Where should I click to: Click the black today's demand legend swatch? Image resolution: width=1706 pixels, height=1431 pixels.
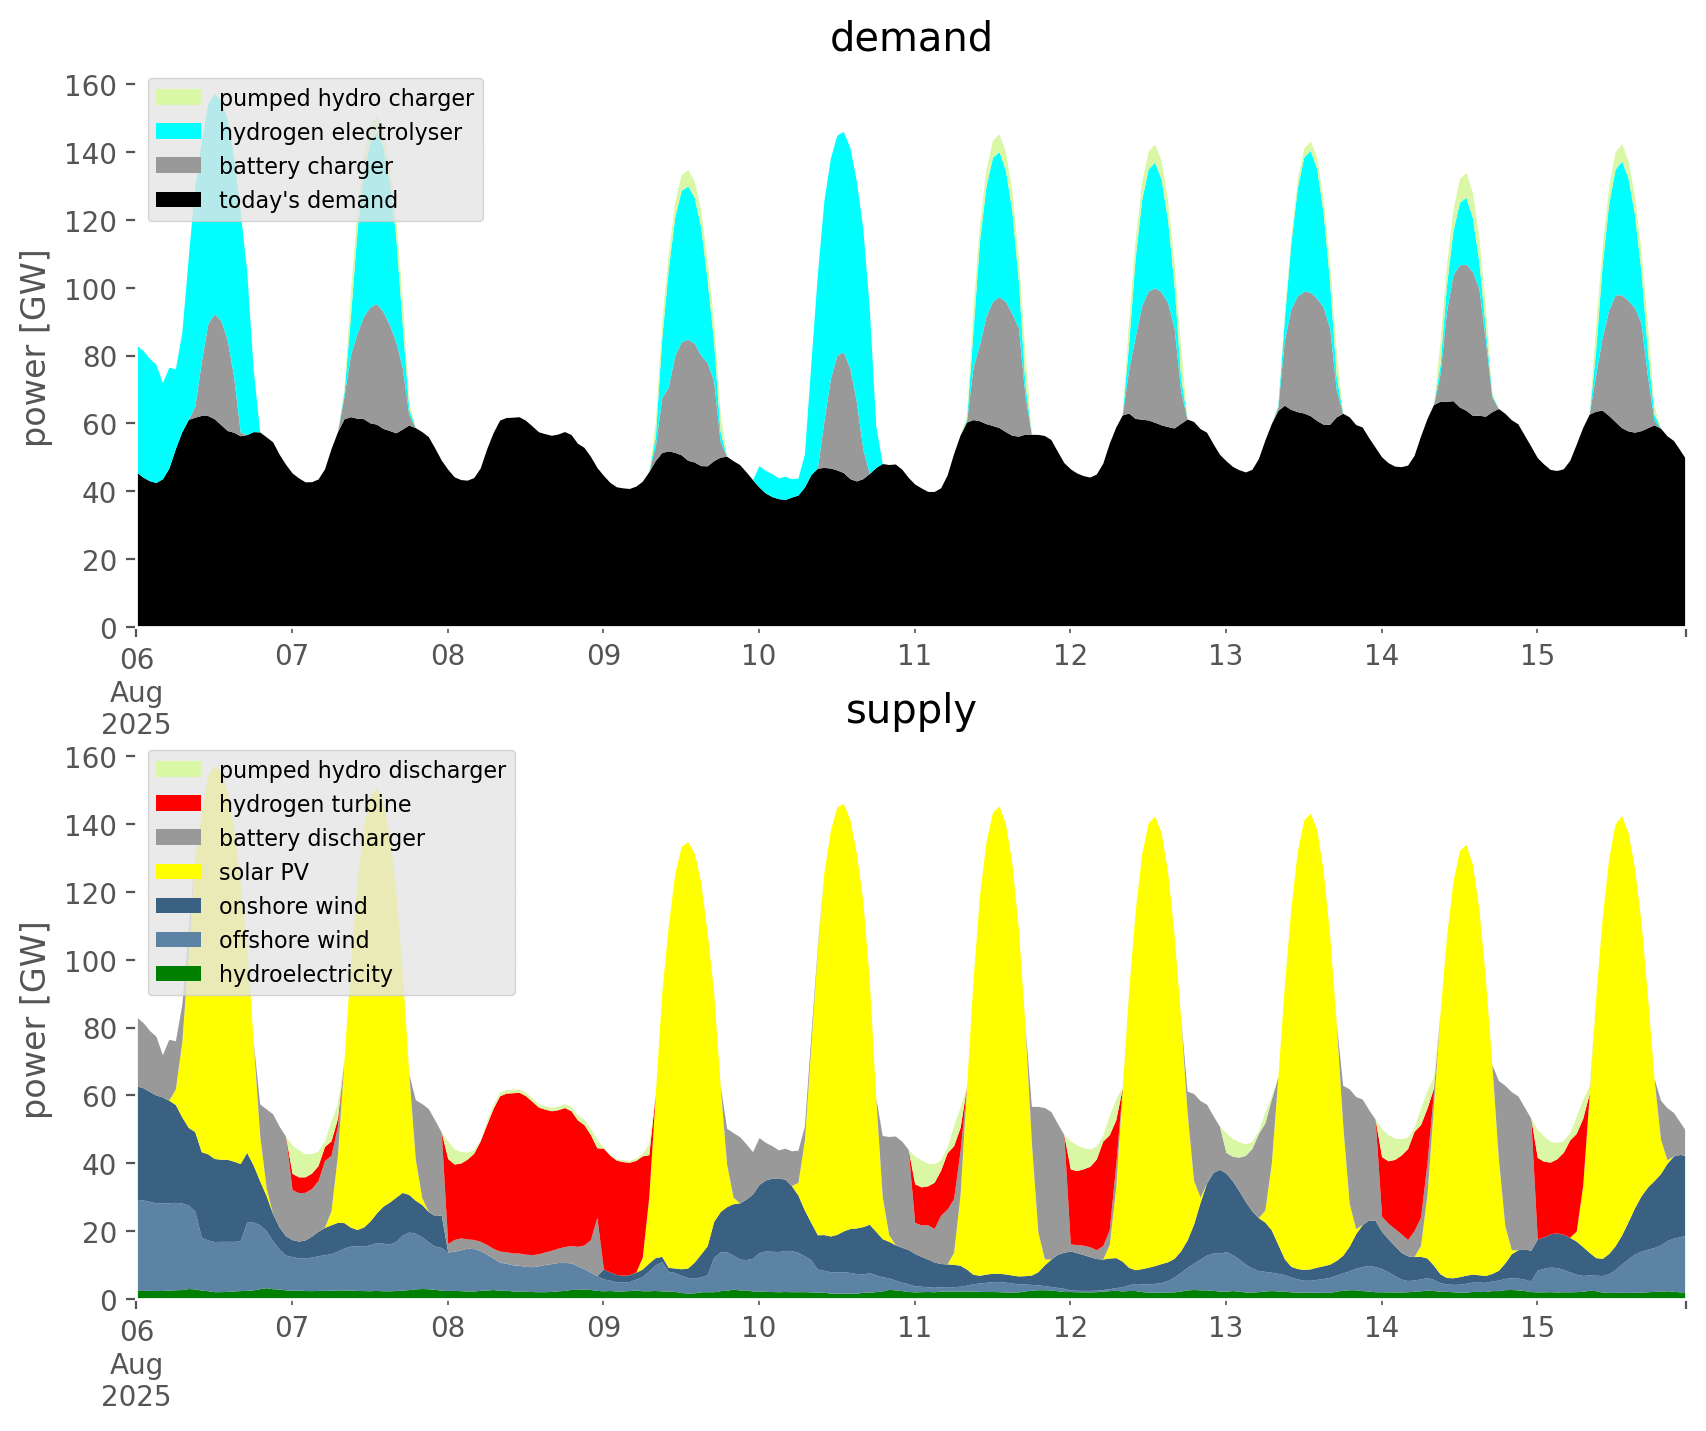[179, 200]
